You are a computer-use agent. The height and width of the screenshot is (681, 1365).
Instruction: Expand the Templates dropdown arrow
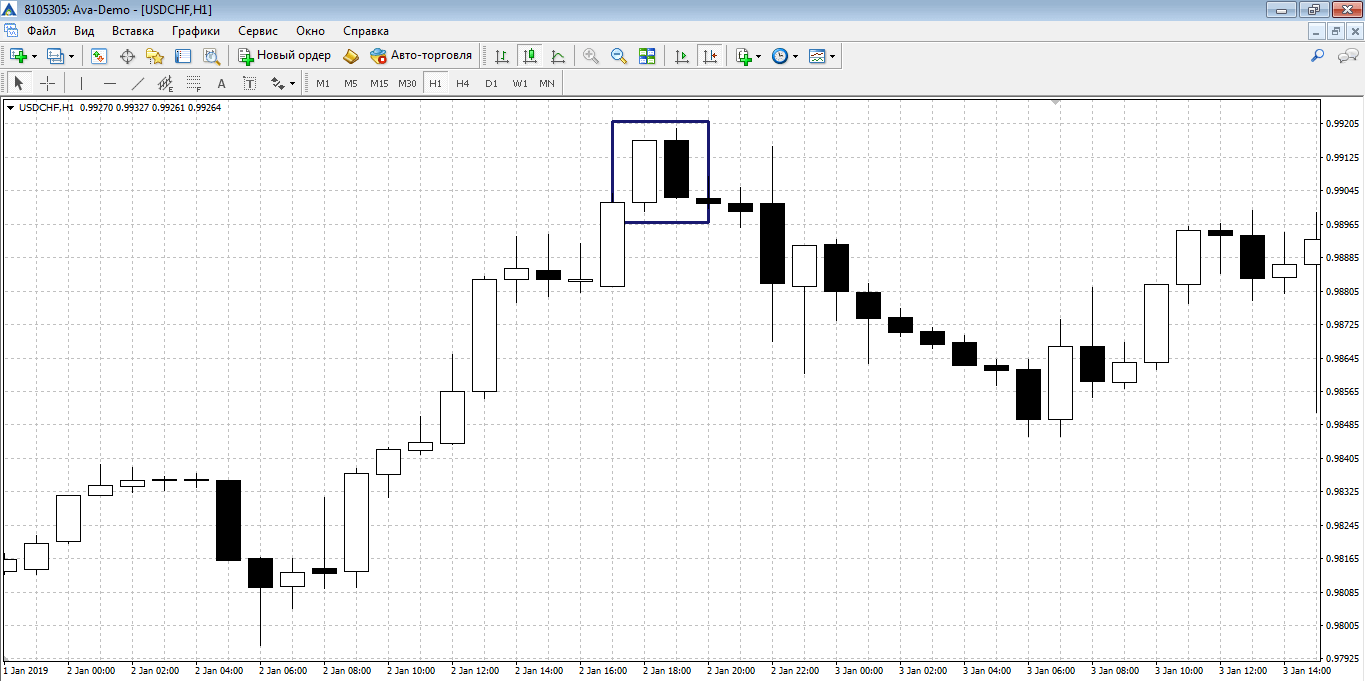(x=833, y=56)
